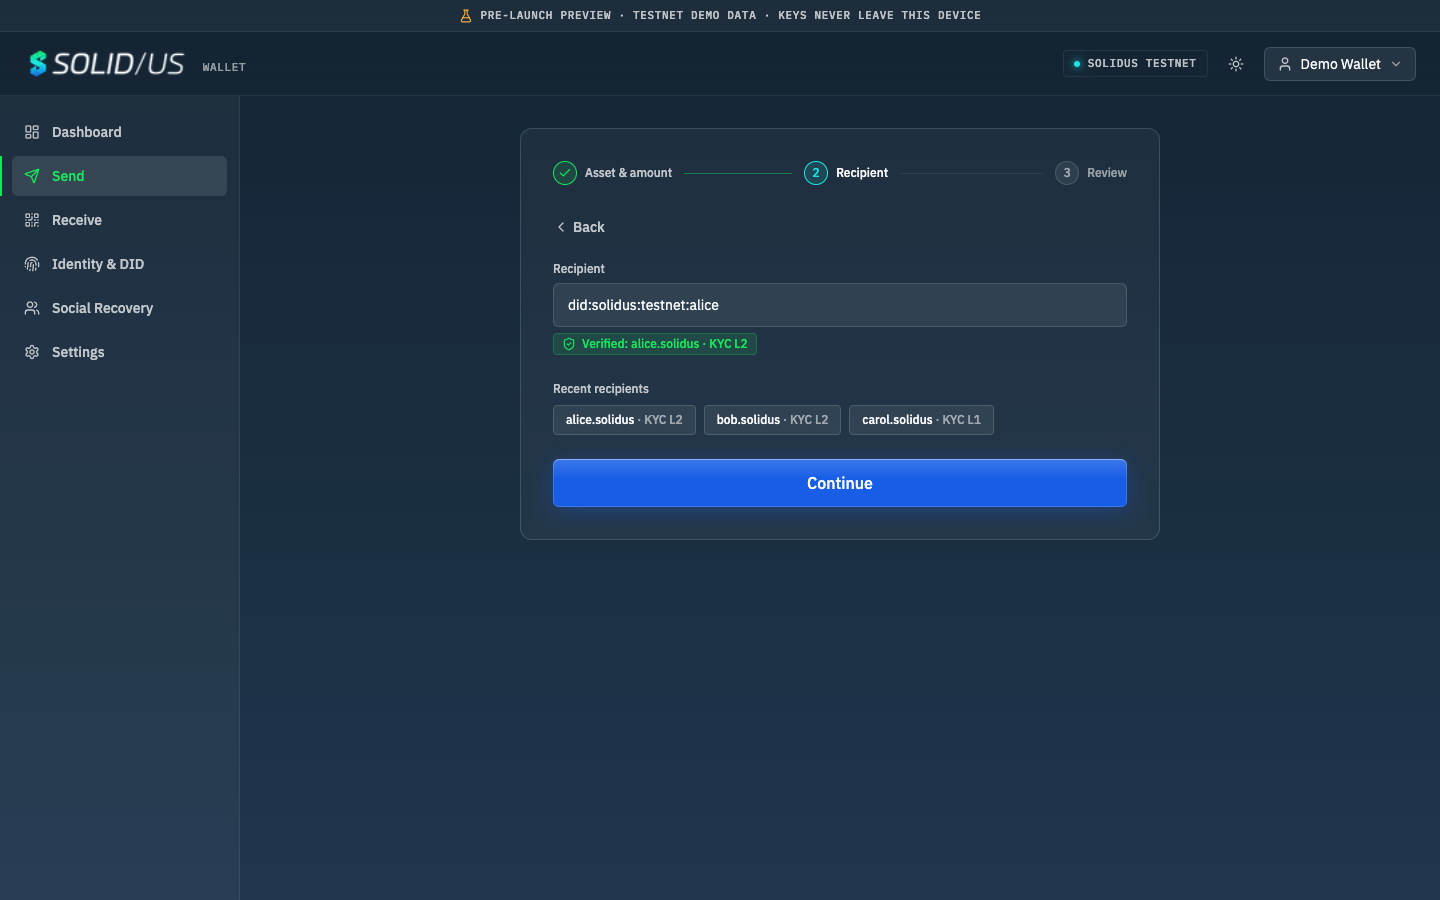Click the WALLET label beside logo
Viewport: 1440px width, 900px height.
(224, 67)
